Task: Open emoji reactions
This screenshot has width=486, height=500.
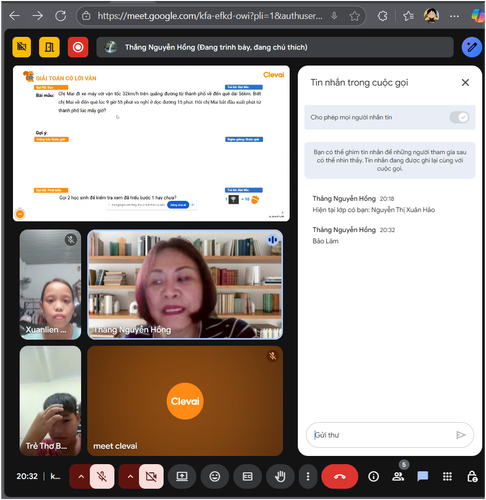Action: pos(215,476)
